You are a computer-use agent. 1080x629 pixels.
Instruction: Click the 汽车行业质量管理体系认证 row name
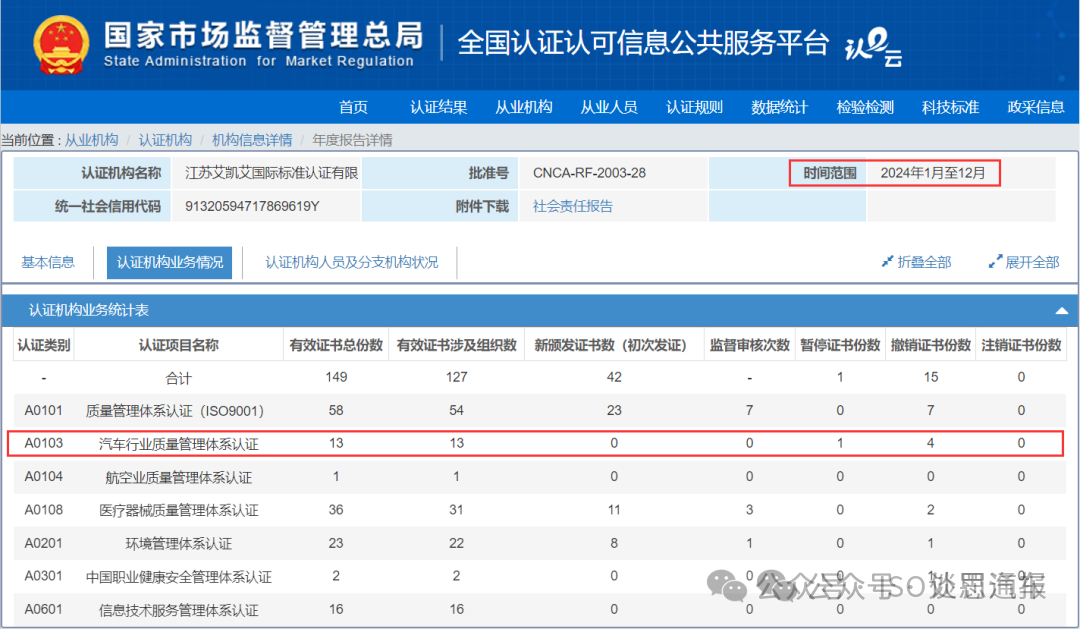point(178,444)
